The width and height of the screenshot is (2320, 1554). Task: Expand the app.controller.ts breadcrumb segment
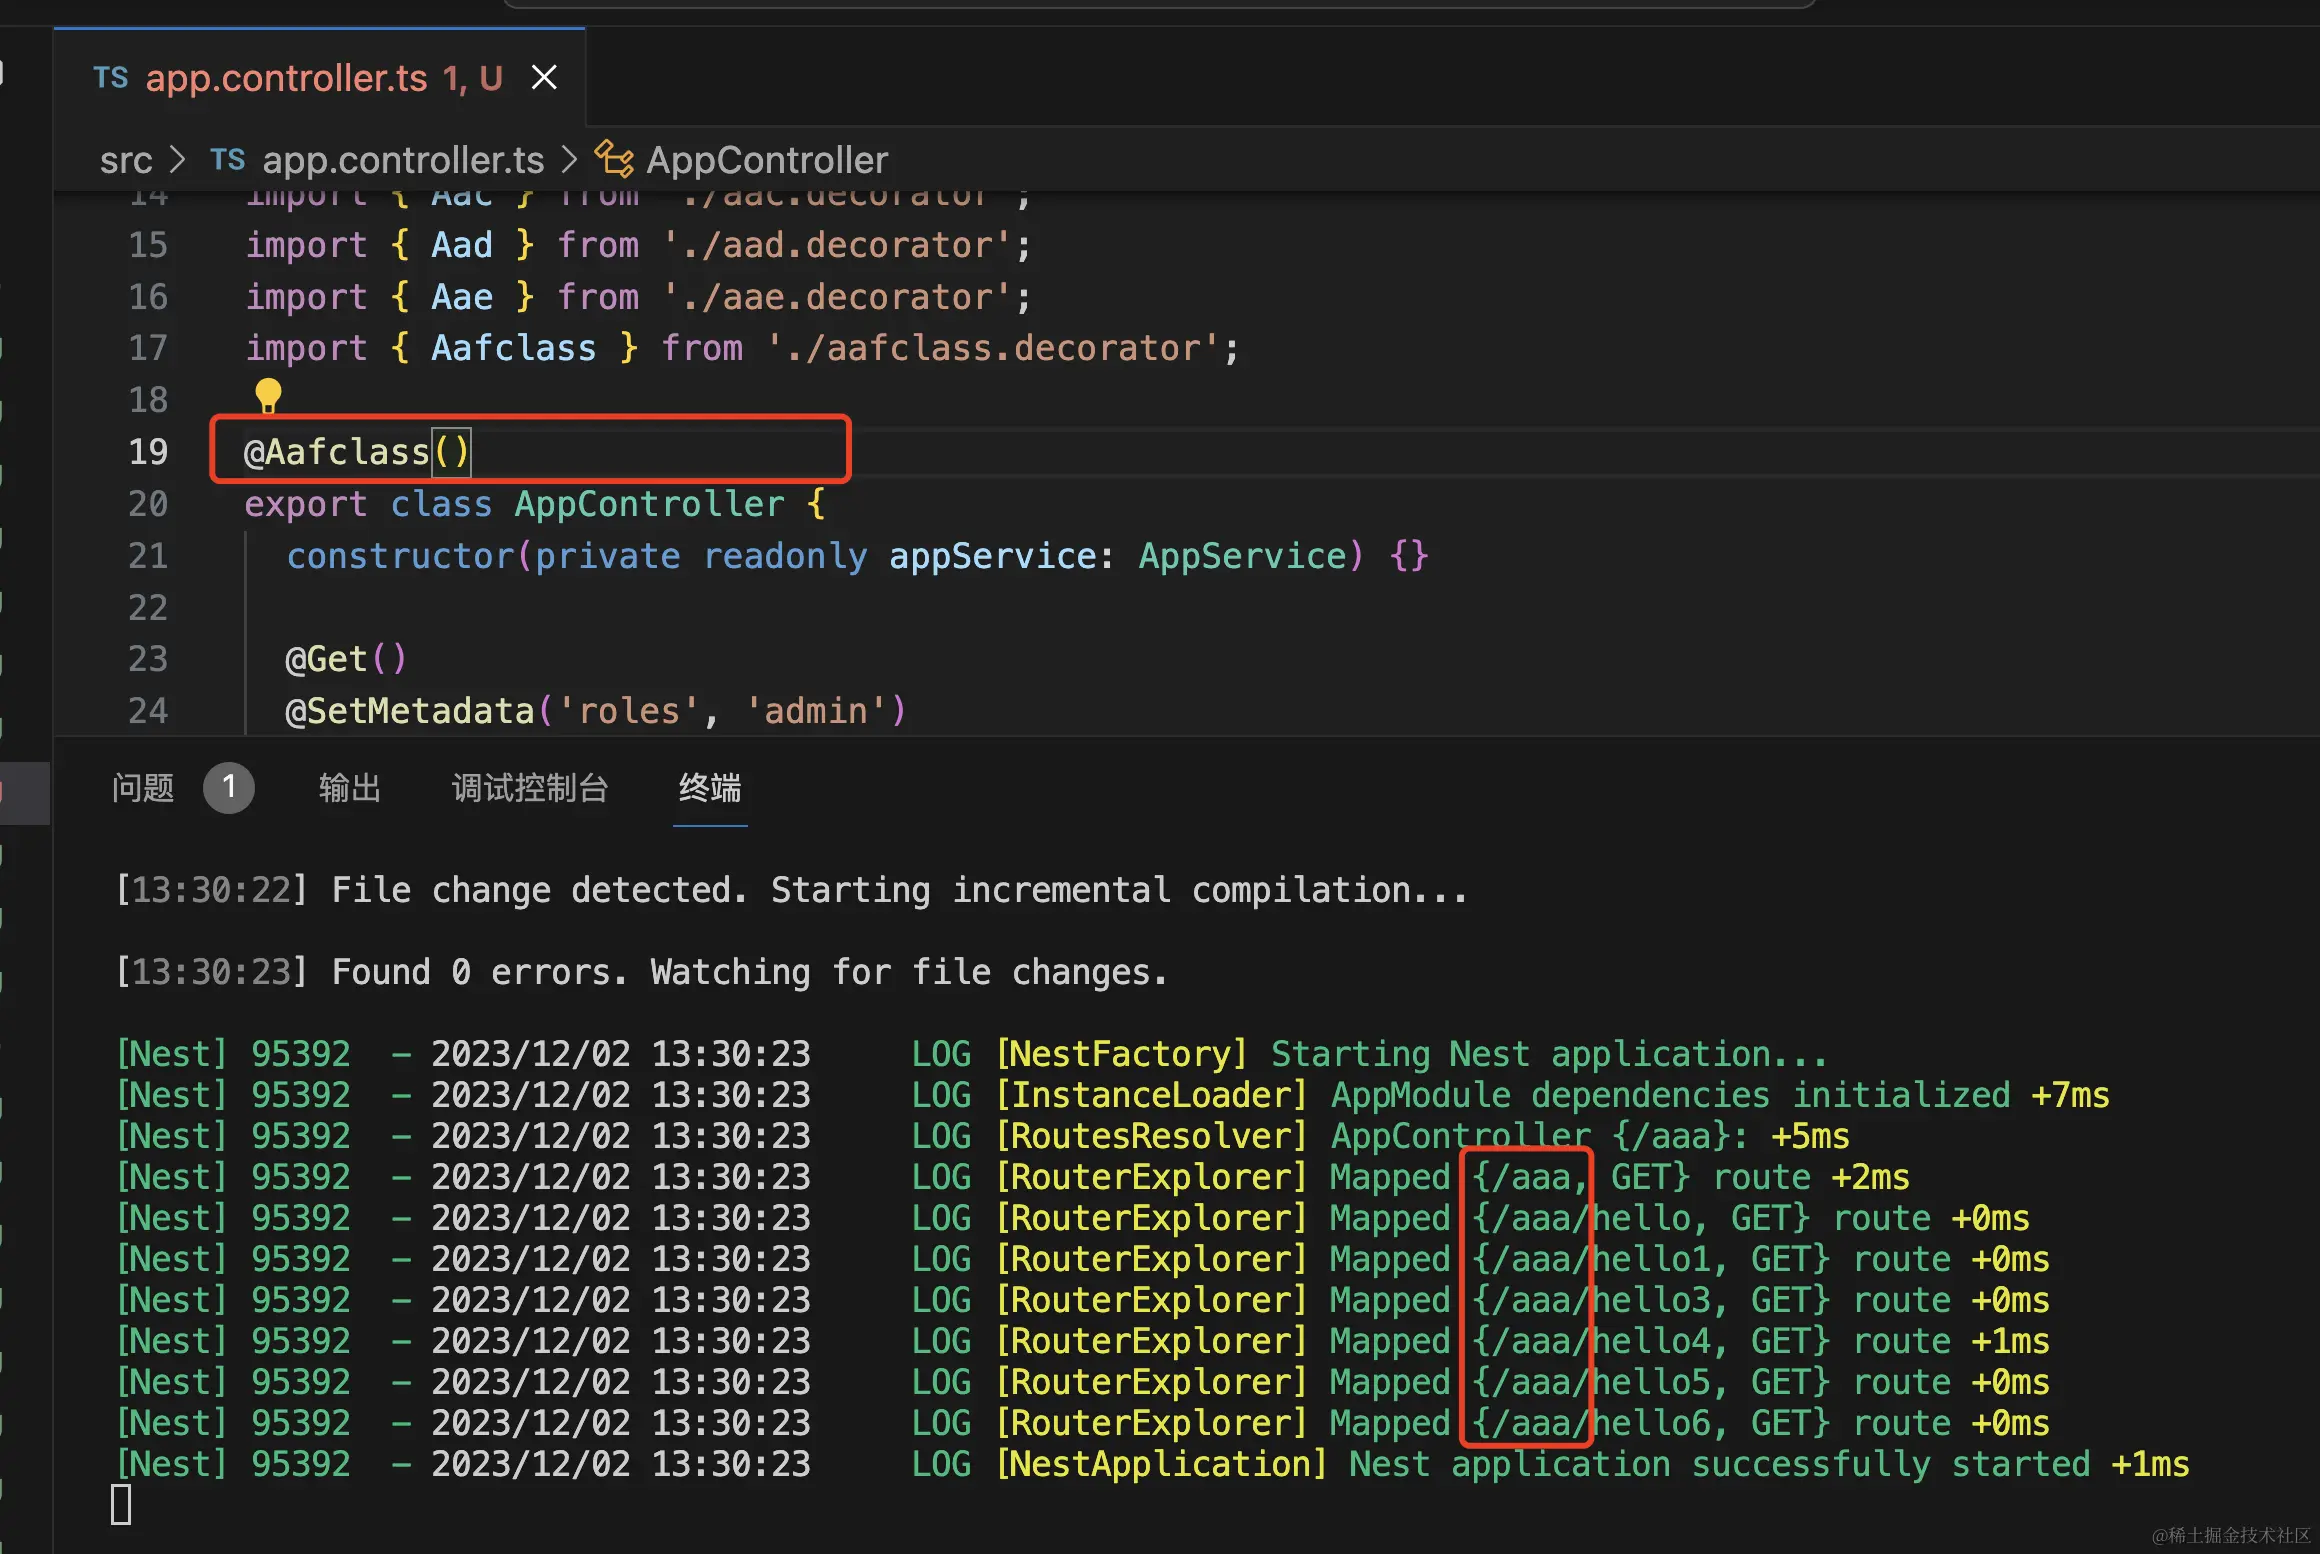pos(402,160)
